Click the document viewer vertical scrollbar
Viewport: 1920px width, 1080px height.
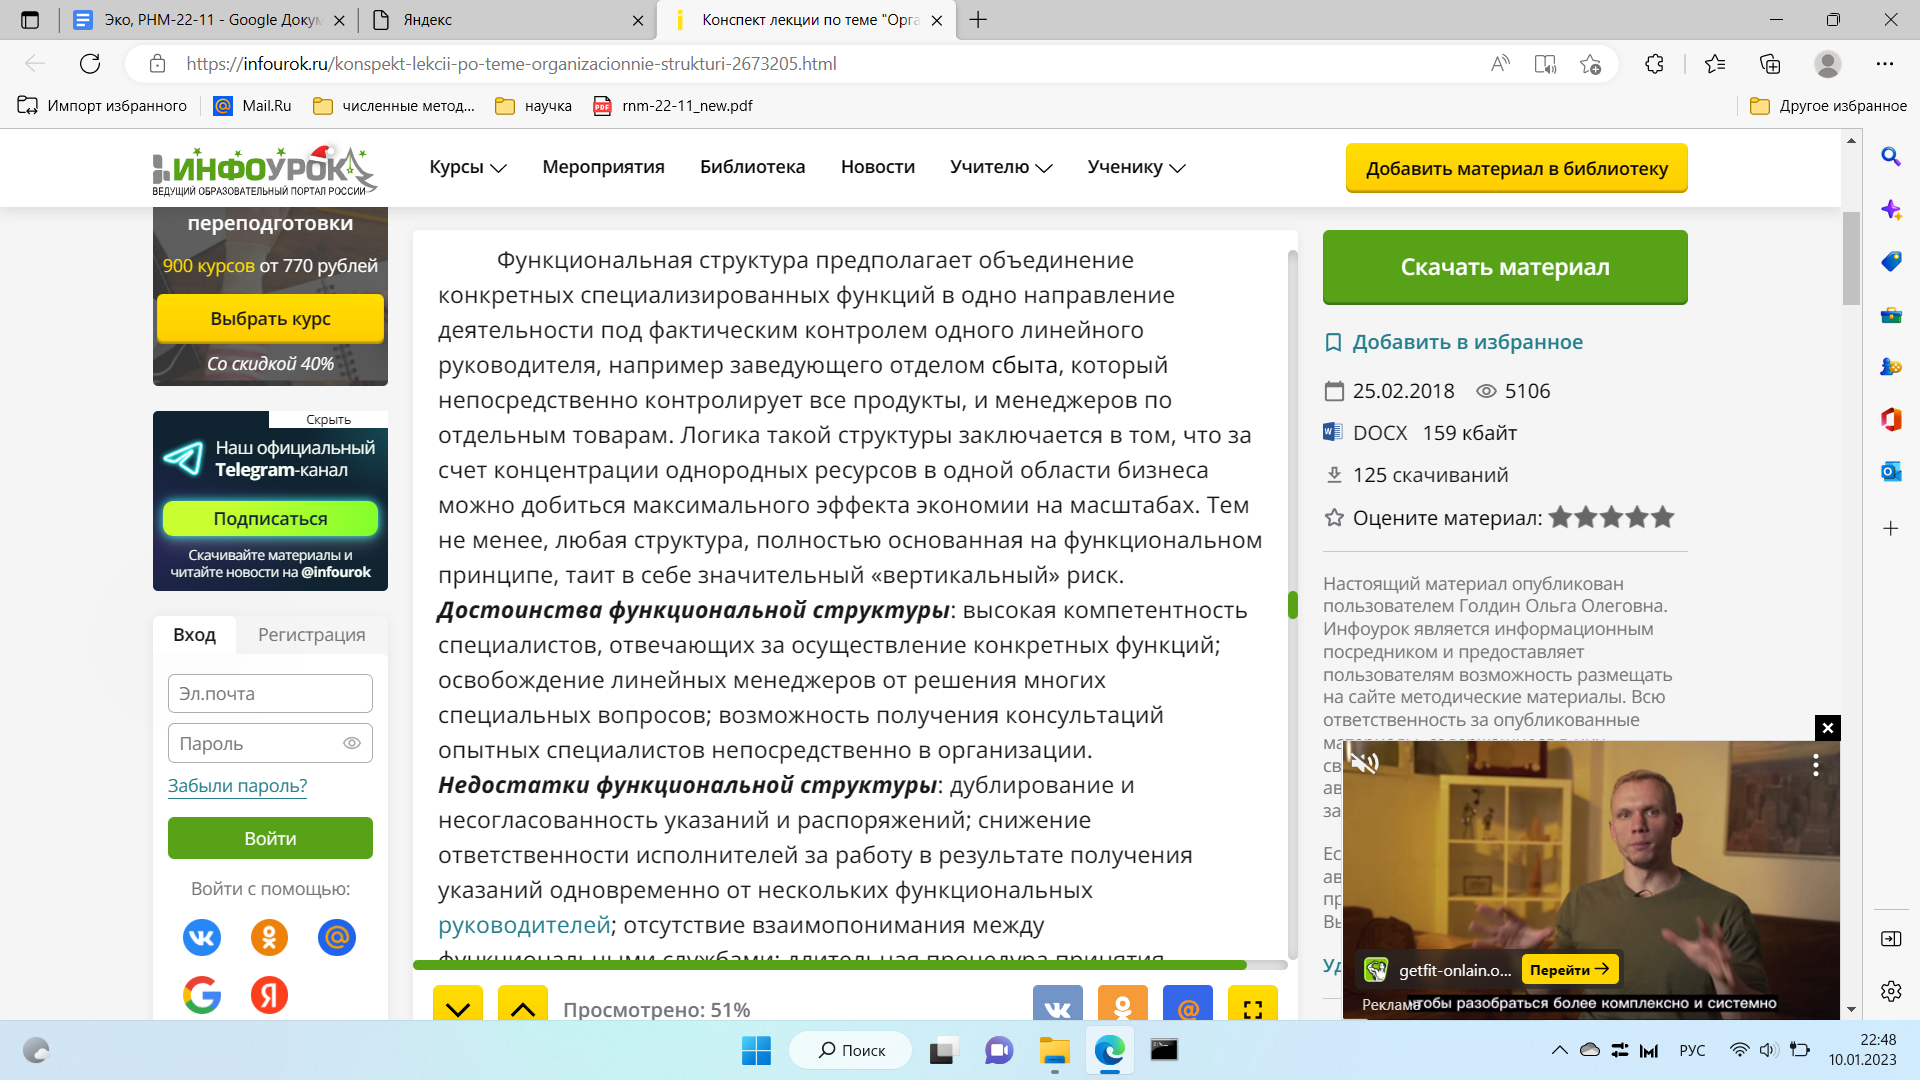pyautogui.click(x=1292, y=605)
